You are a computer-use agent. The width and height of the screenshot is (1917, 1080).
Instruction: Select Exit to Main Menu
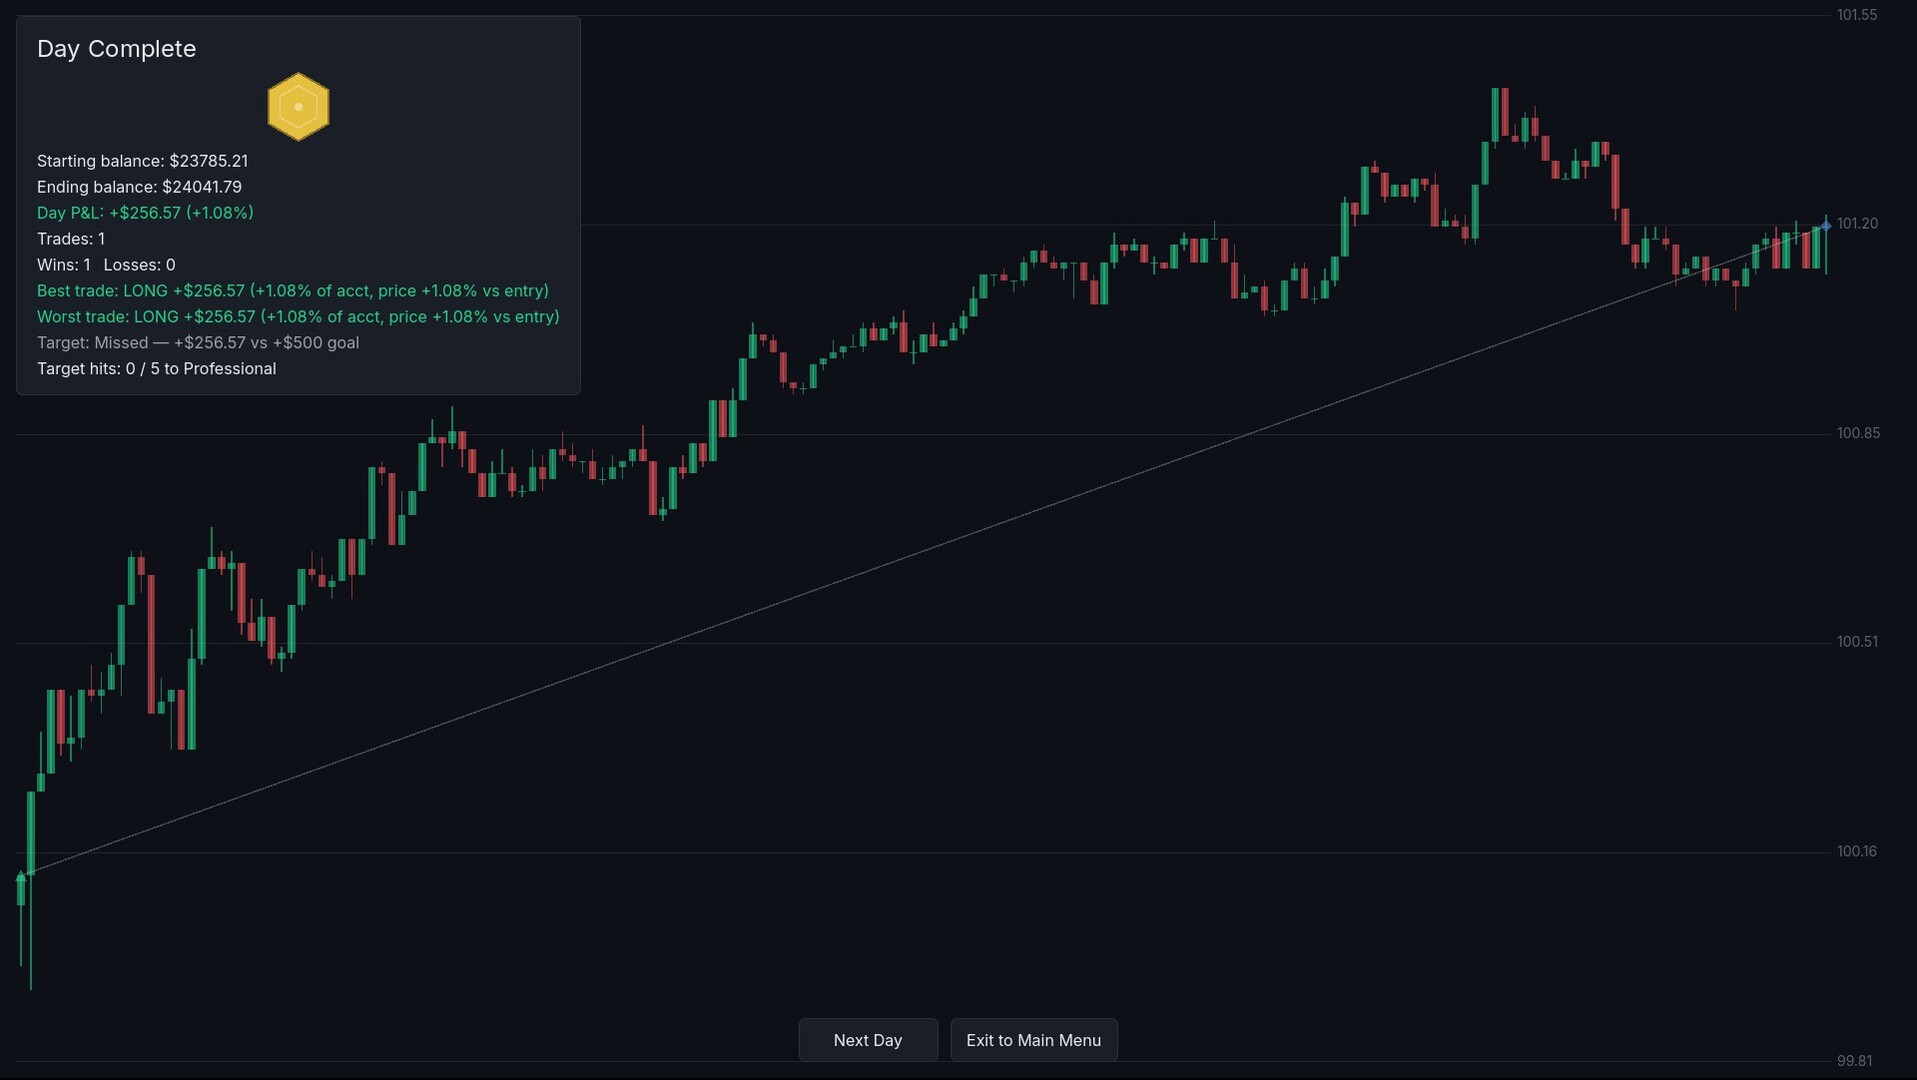coord(1034,1040)
